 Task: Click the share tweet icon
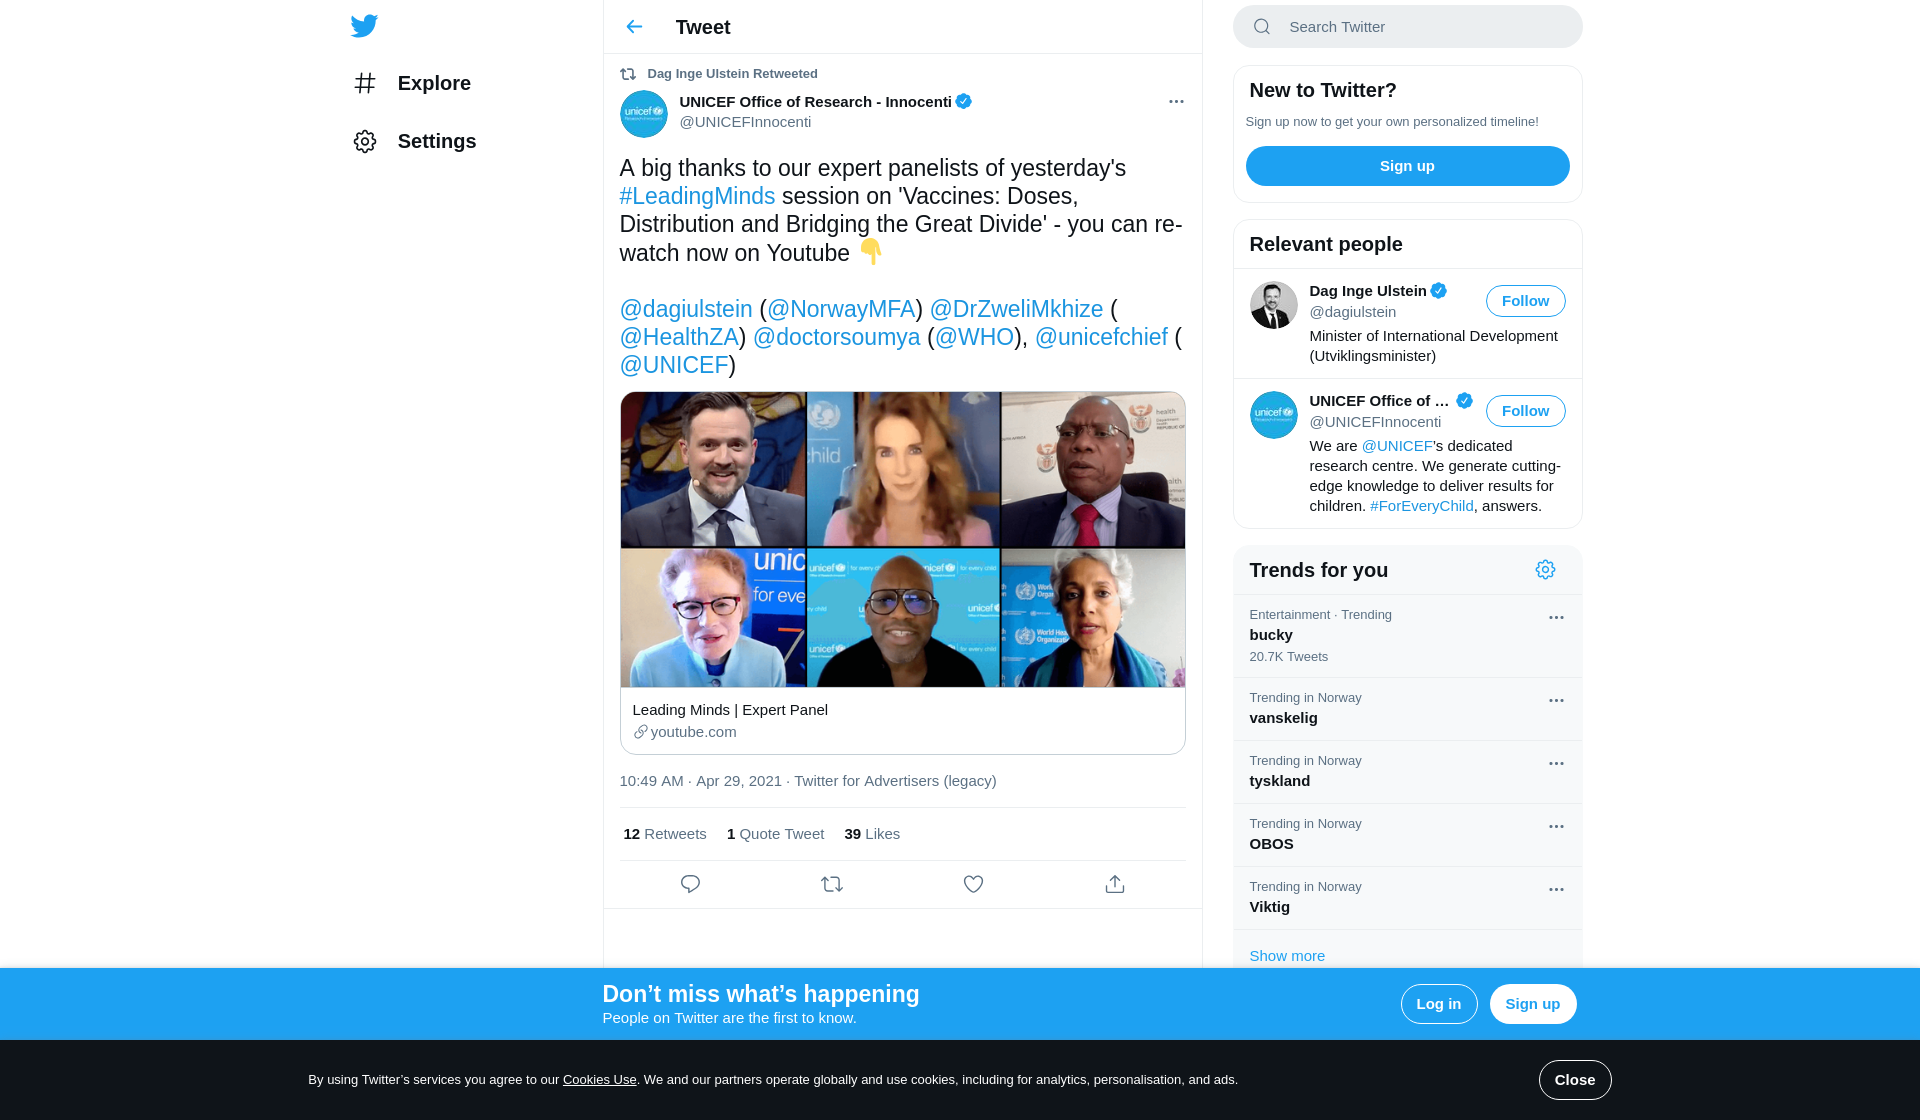click(1115, 884)
